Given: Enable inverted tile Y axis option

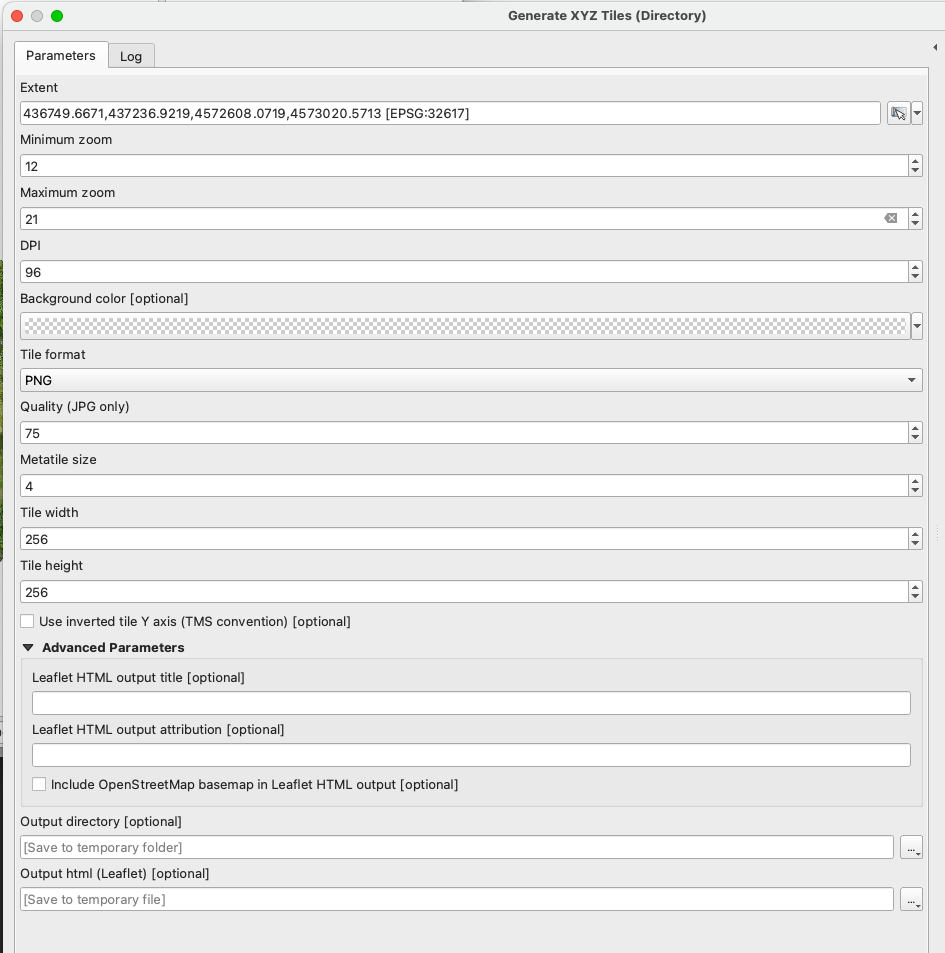Looking at the screenshot, I should 27,621.
